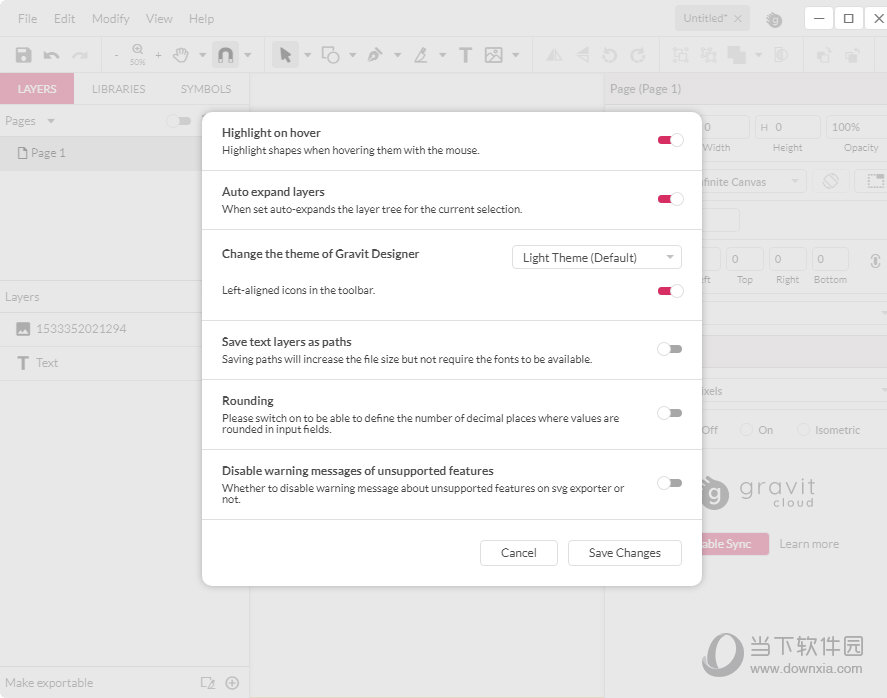Open the Shape tool dropdown arrow
887x698 pixels.
coord(352,55)
